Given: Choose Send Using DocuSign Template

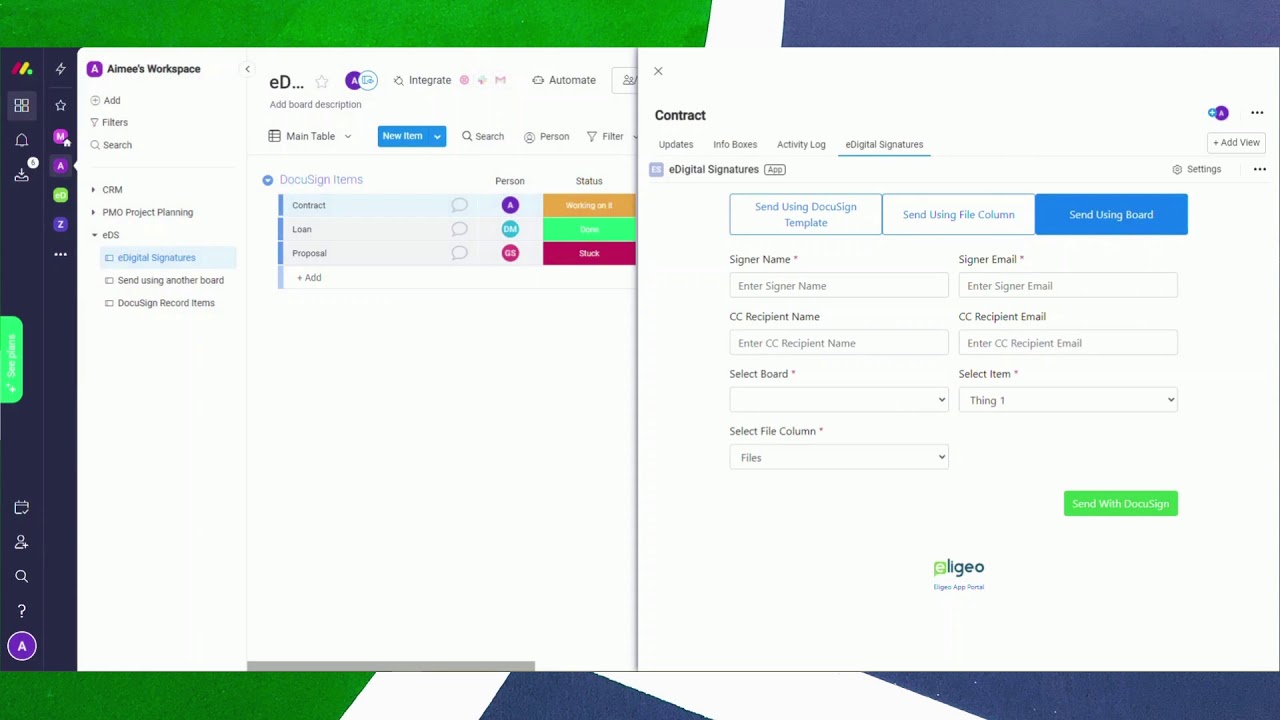Looking at the screenshot, I should (x=806, y=215).
